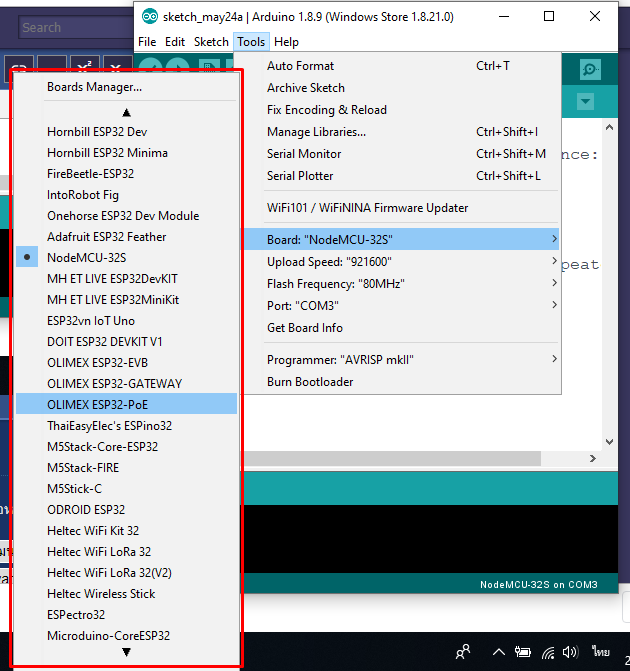
Task: Select FireBeetle-ESP32 board
Action: pyautogui.click(x=126, y=174)
